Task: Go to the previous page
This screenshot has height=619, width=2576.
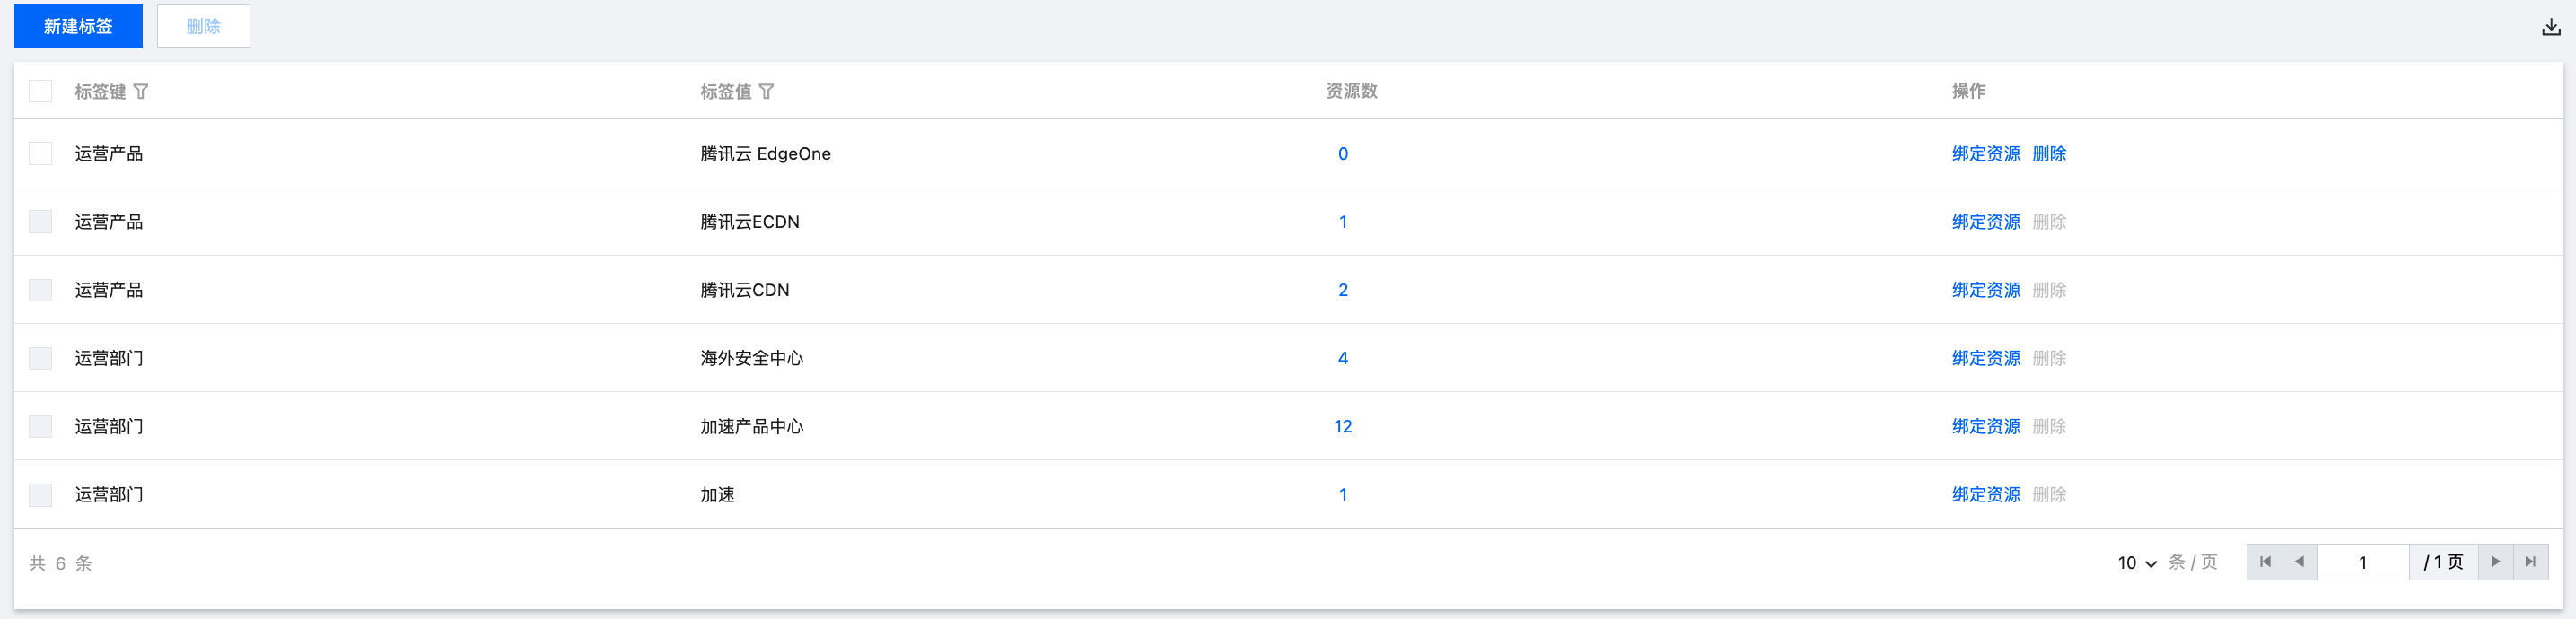Action: [x=2299, y=562]
